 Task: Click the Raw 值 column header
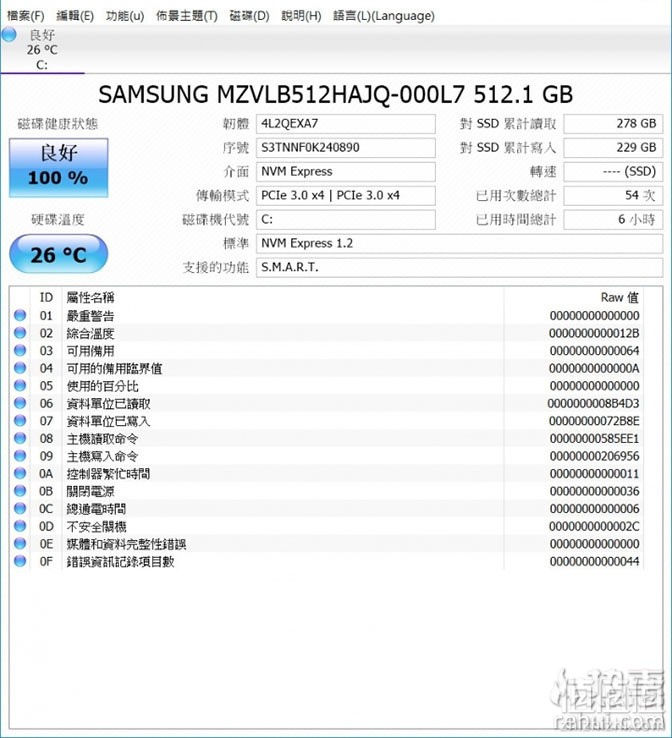[x=619, y=297]
